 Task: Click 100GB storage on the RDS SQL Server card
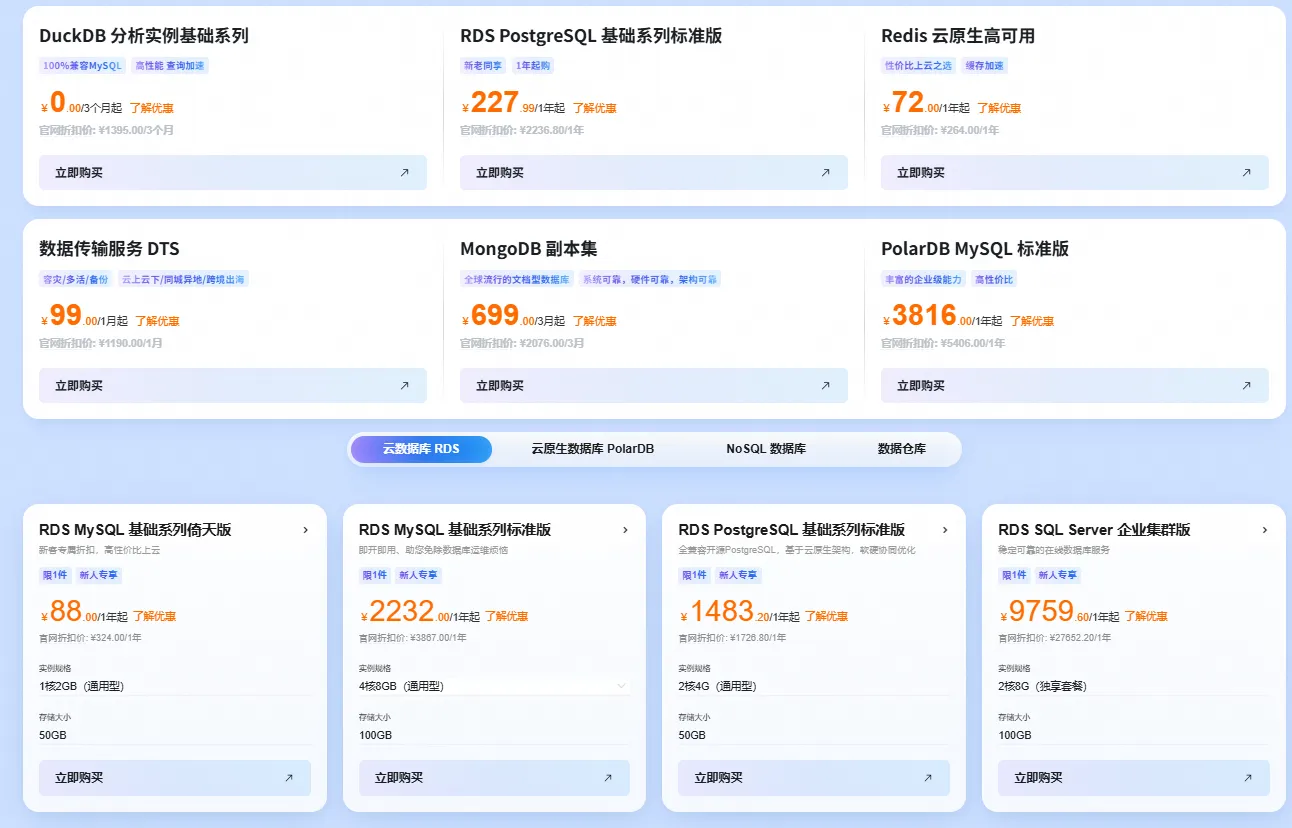1015,735
